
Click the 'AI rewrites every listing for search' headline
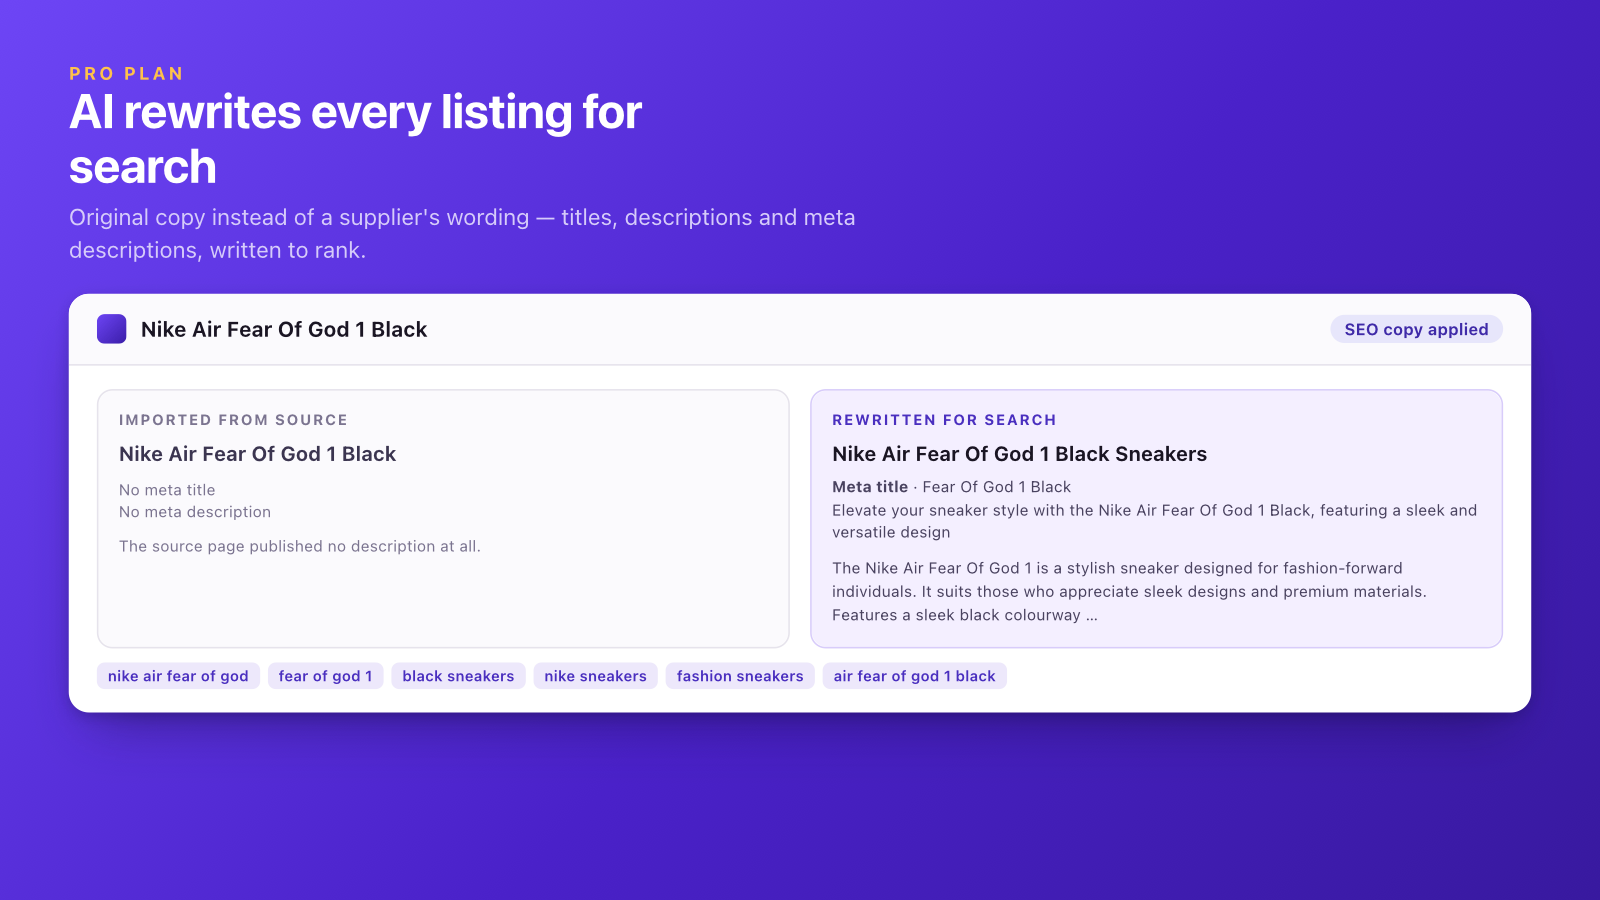355,139
